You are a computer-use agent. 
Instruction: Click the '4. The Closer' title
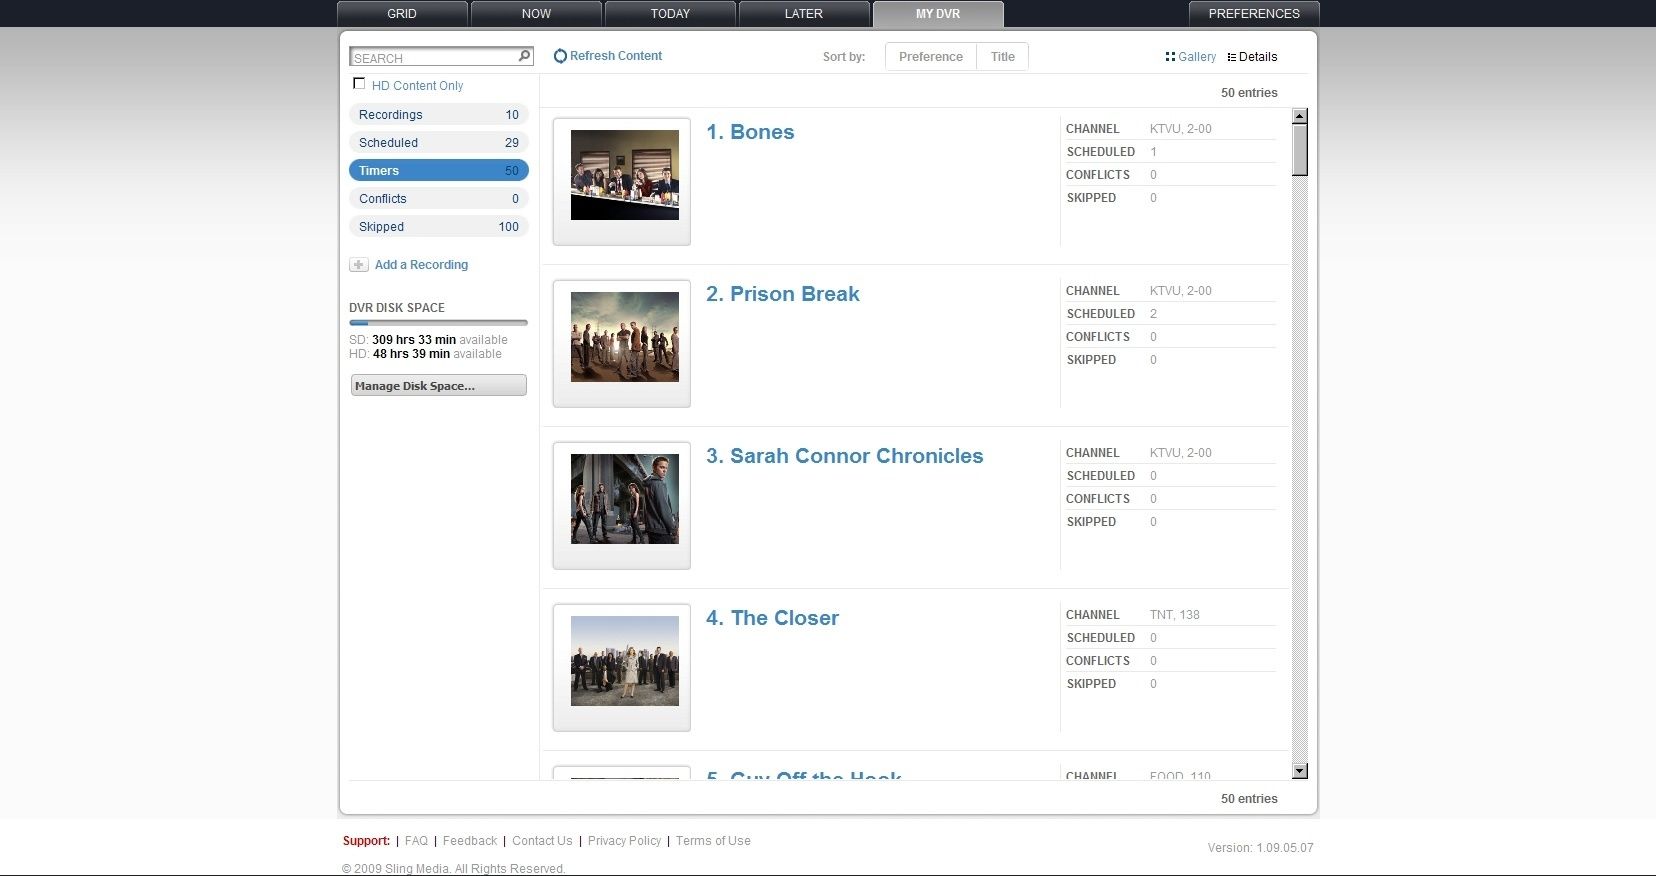click(772, 618)
